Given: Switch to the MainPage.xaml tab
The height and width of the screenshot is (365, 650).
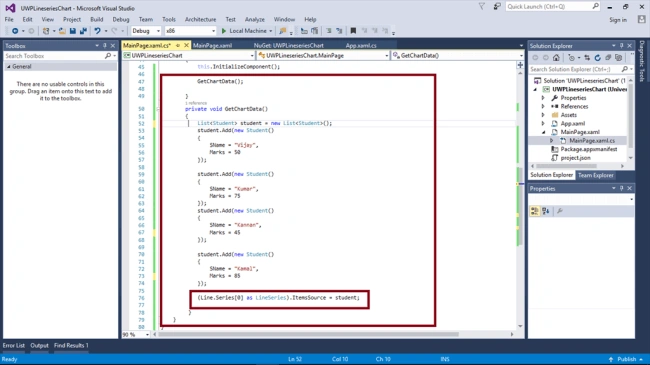Looking at the screenshot, I should pyautogui.click(x=213, y=46).
